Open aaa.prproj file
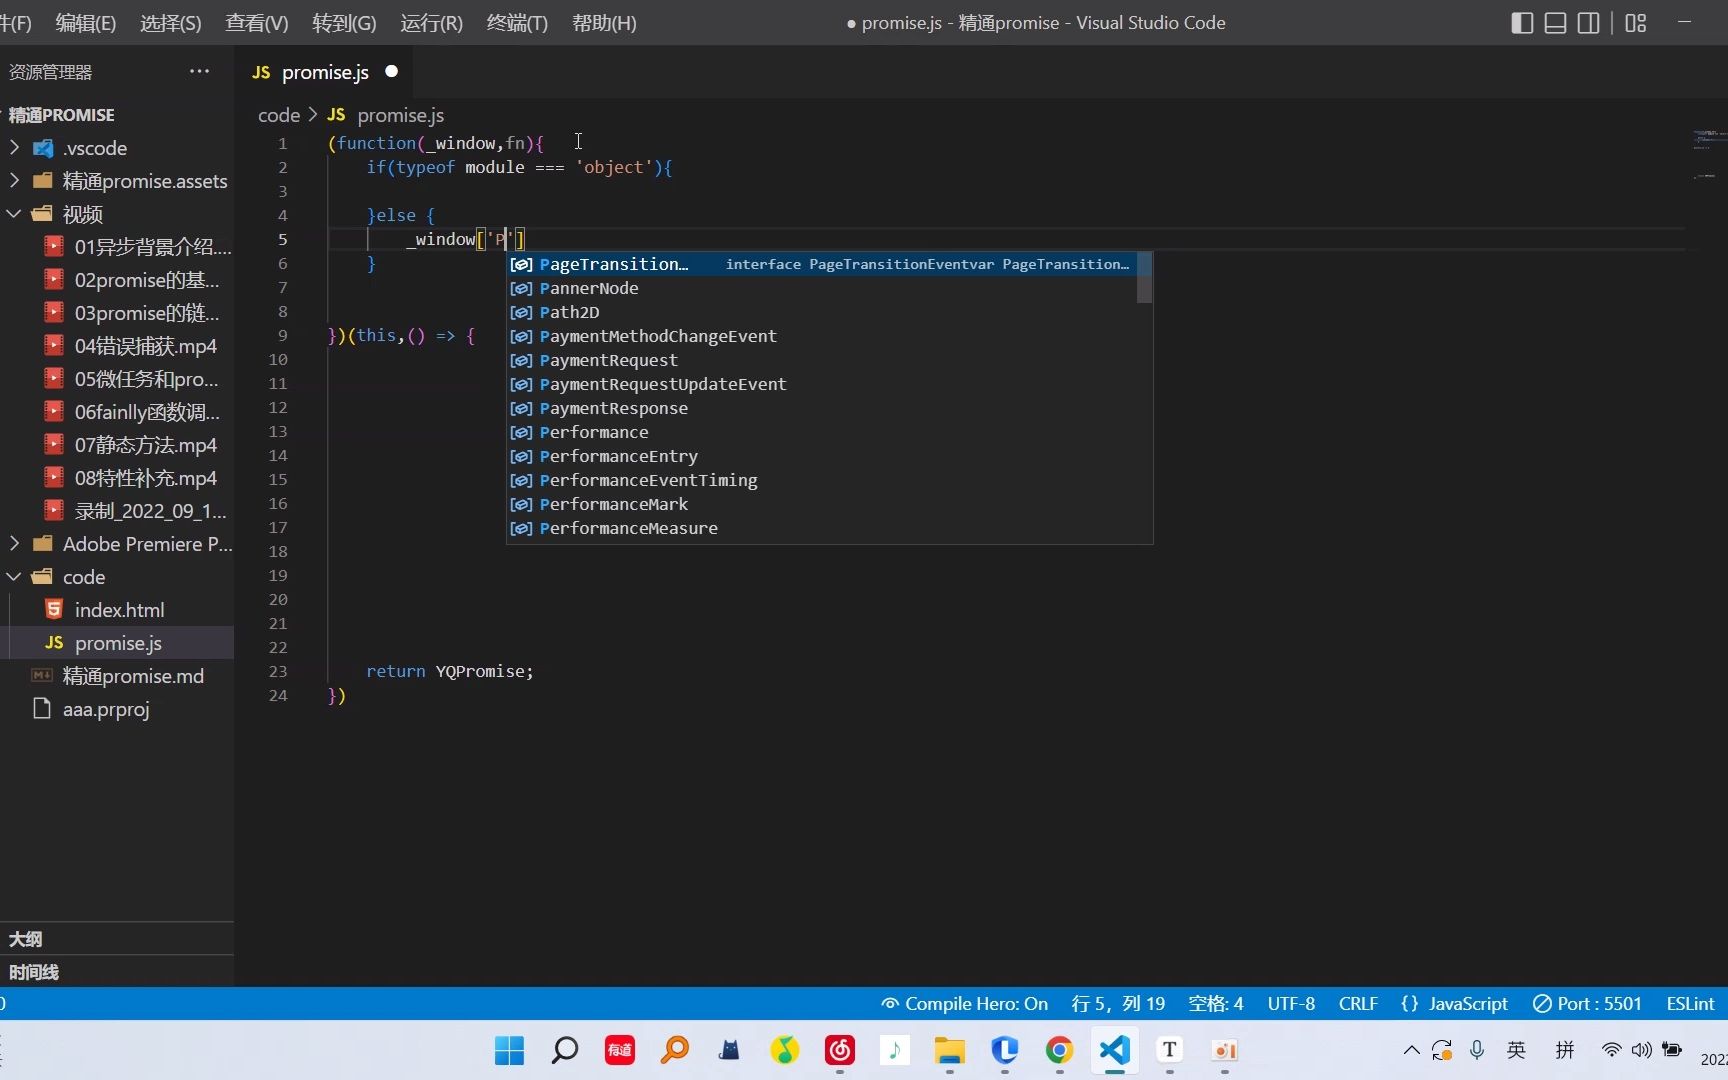This screenshot has width=1728, height=1080. click(x=117, y=709)
